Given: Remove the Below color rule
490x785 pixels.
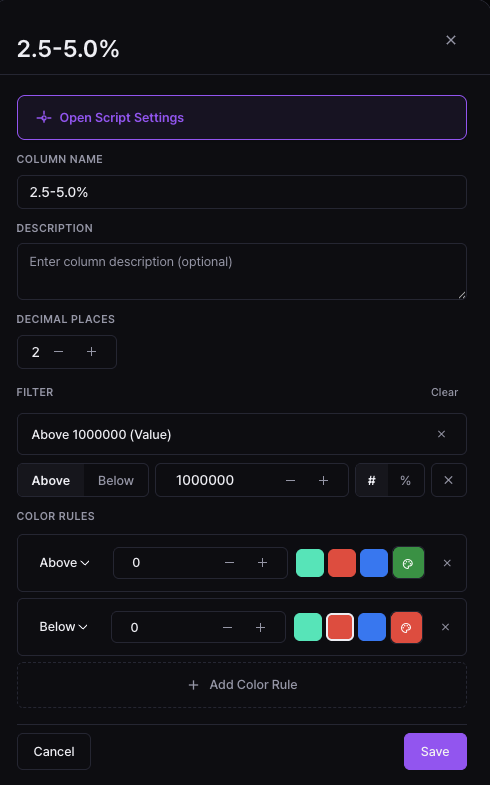Looking at the screenshot, I should point(445,627).
